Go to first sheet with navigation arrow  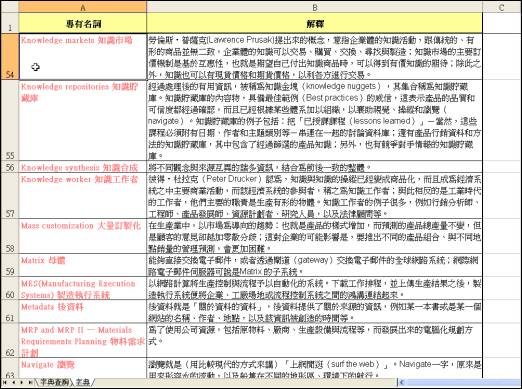click(x=5, y=382)
